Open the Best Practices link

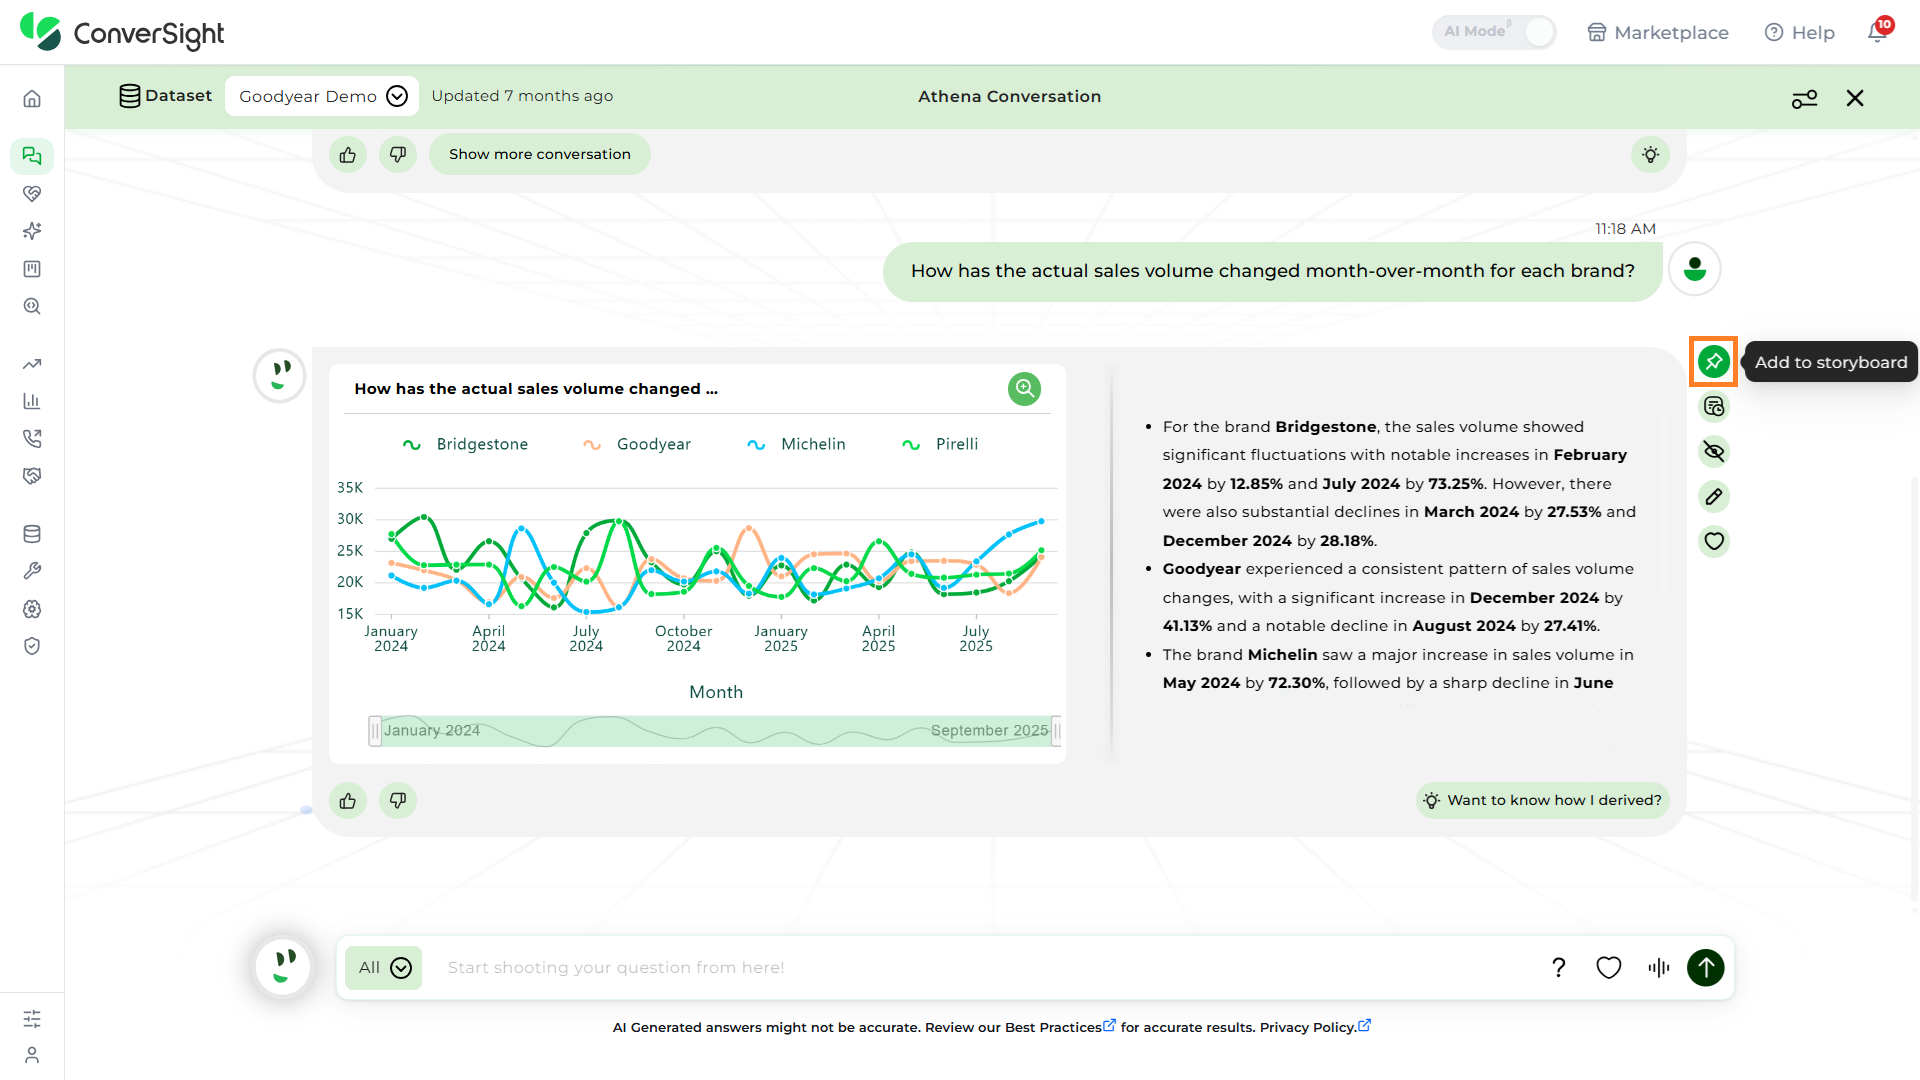pyautogui.click(x=1060, y=1027)
